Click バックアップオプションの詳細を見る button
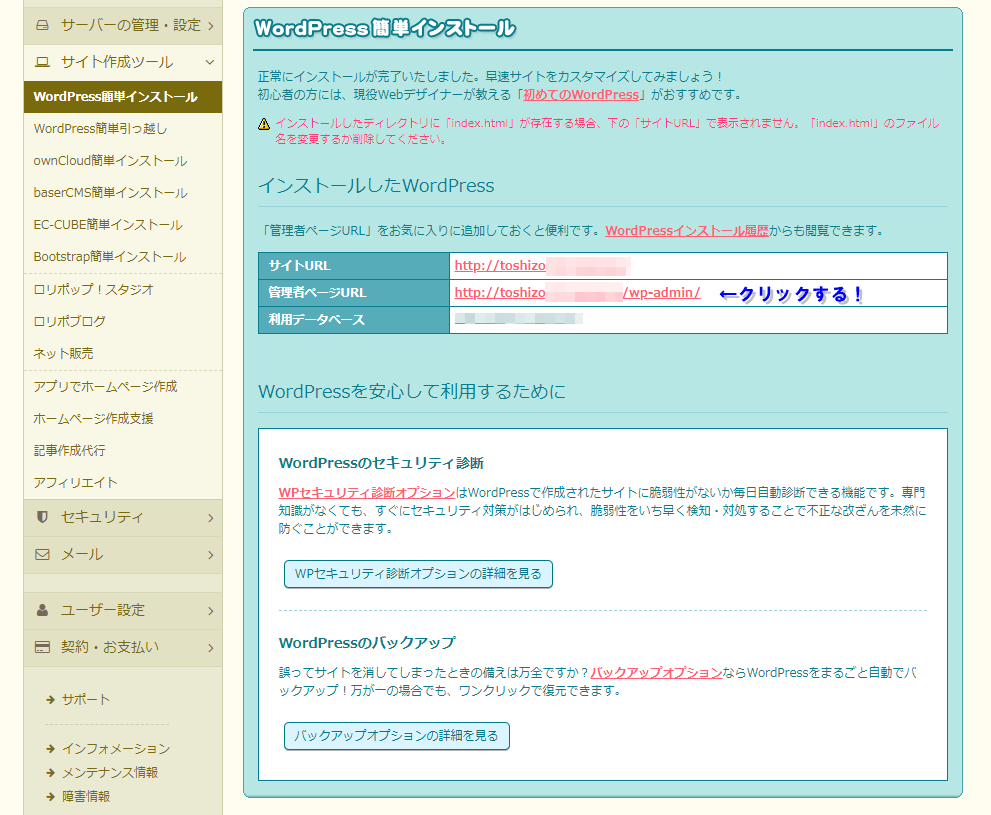 [x=397, y=736]
